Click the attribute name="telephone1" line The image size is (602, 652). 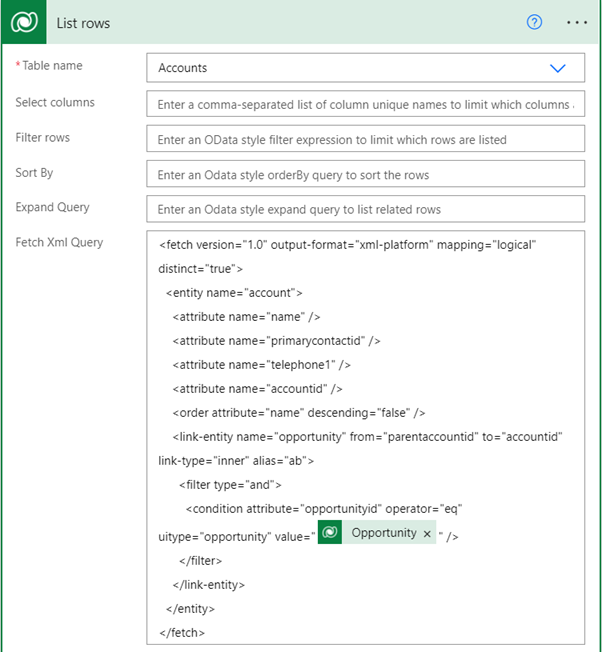(x=262, y=365)
